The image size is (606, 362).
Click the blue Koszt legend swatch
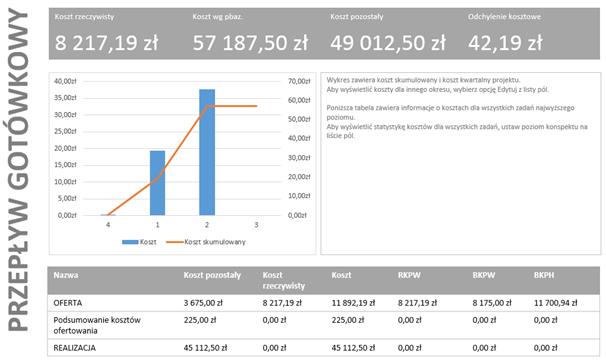click(130, 242)
